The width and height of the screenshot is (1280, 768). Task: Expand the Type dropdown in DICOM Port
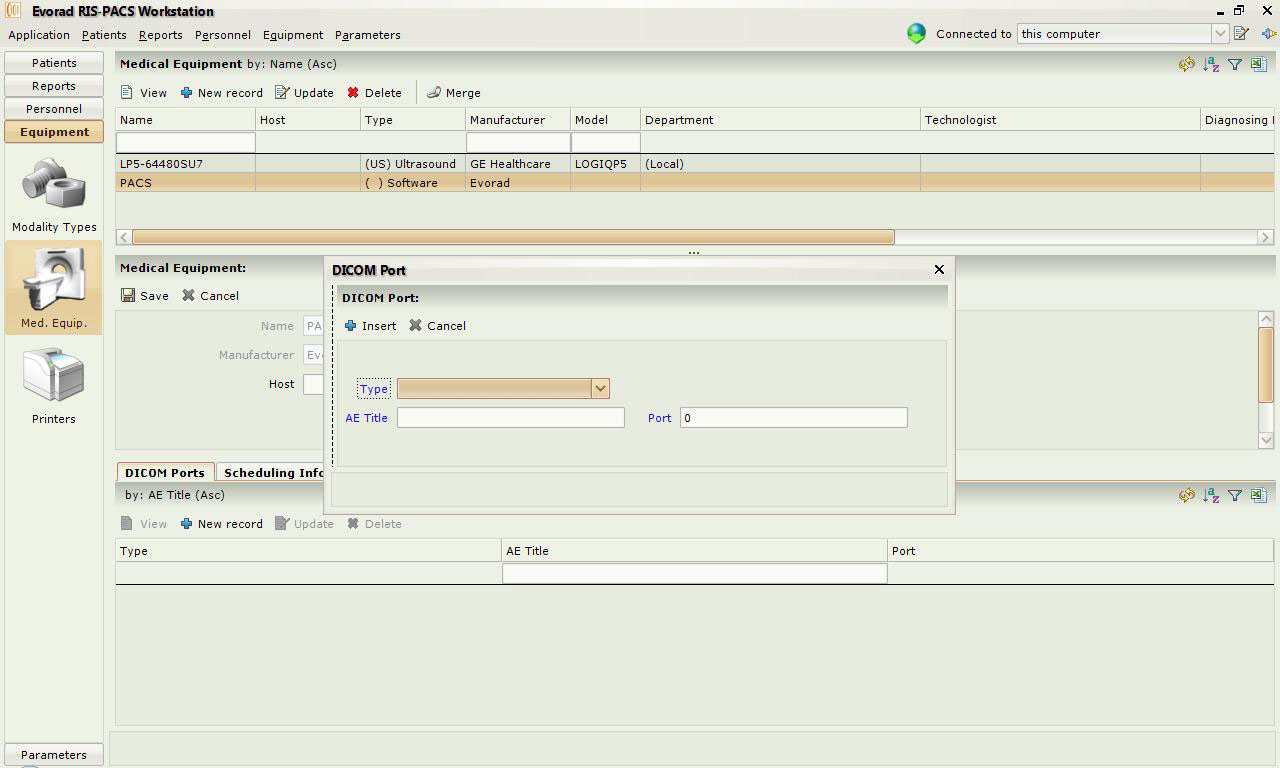pyautogui.click(x=600, y=389)
